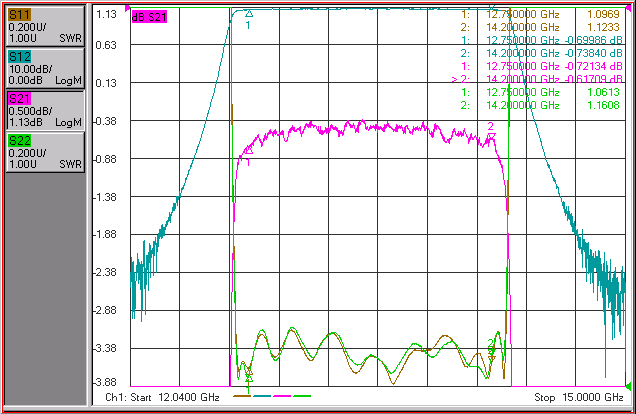Click marker 1 triangle on teal S12 trace

coord(249,14)
